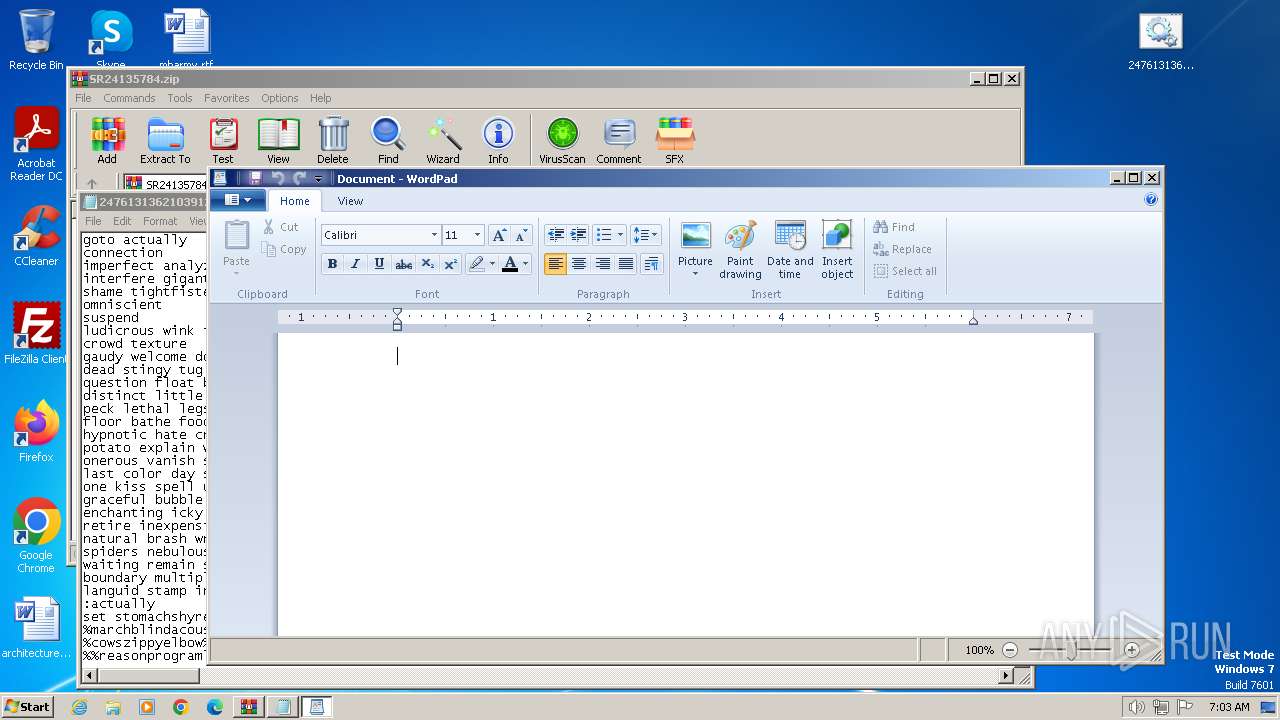This screenshot has height=720, width=1280.
Task: Click Info in WinRAR toolbar
Action: point(498,140)
